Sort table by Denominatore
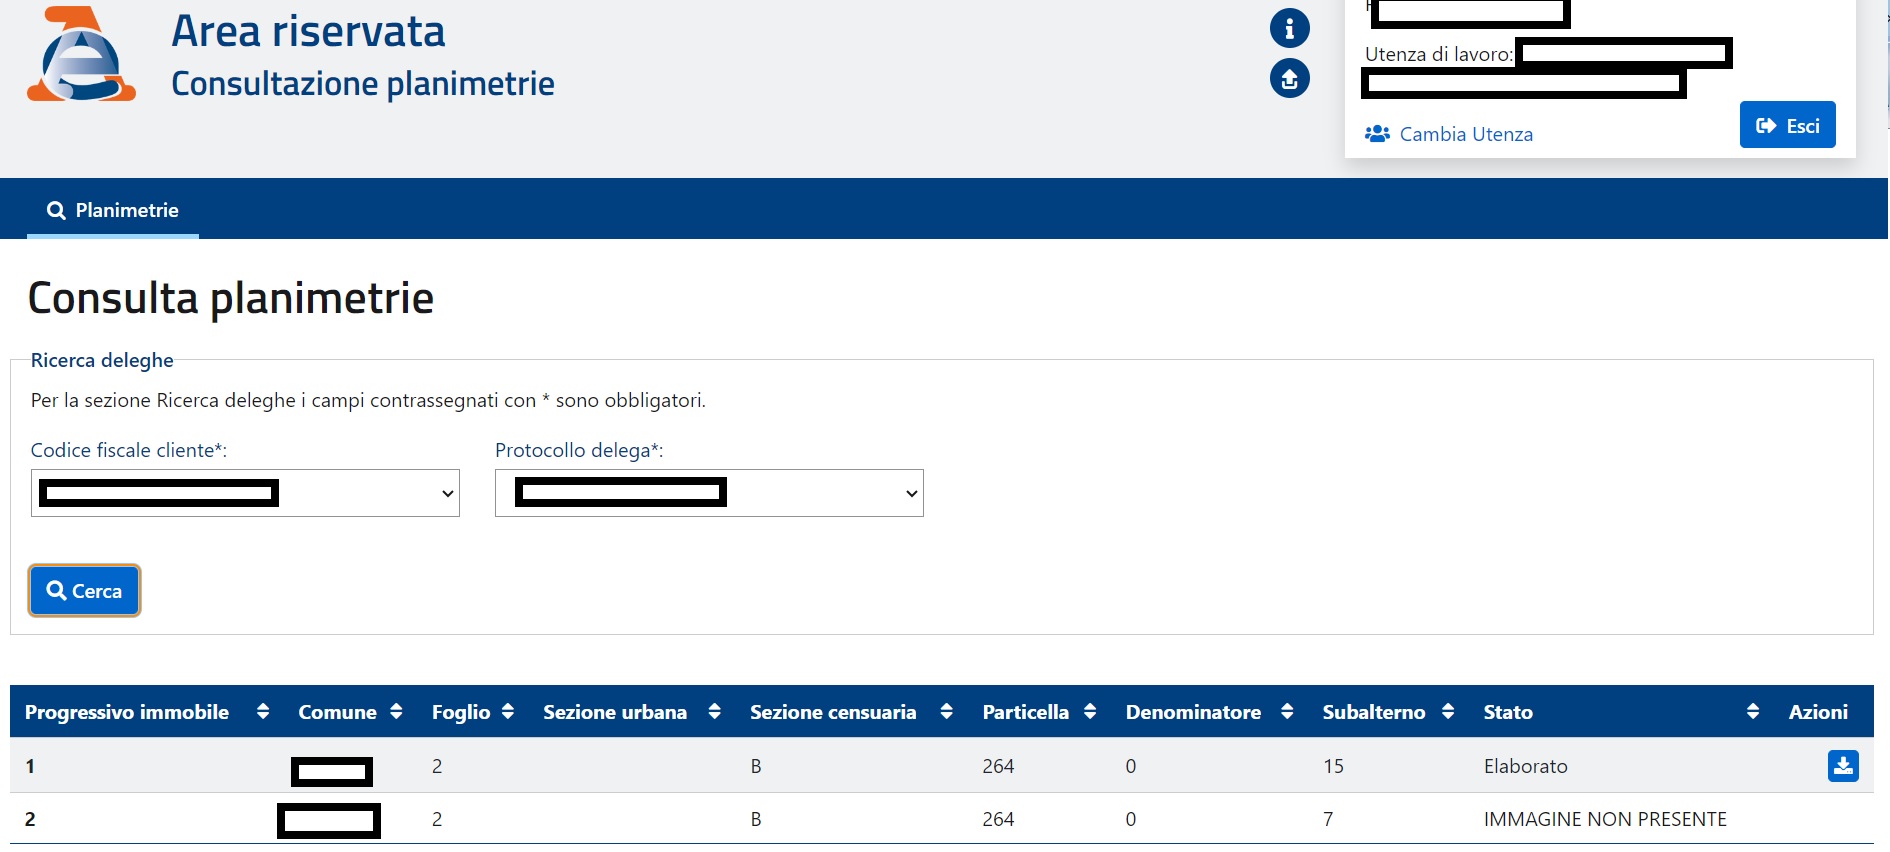1890x852 pixels. click(x=1287, y=712)
